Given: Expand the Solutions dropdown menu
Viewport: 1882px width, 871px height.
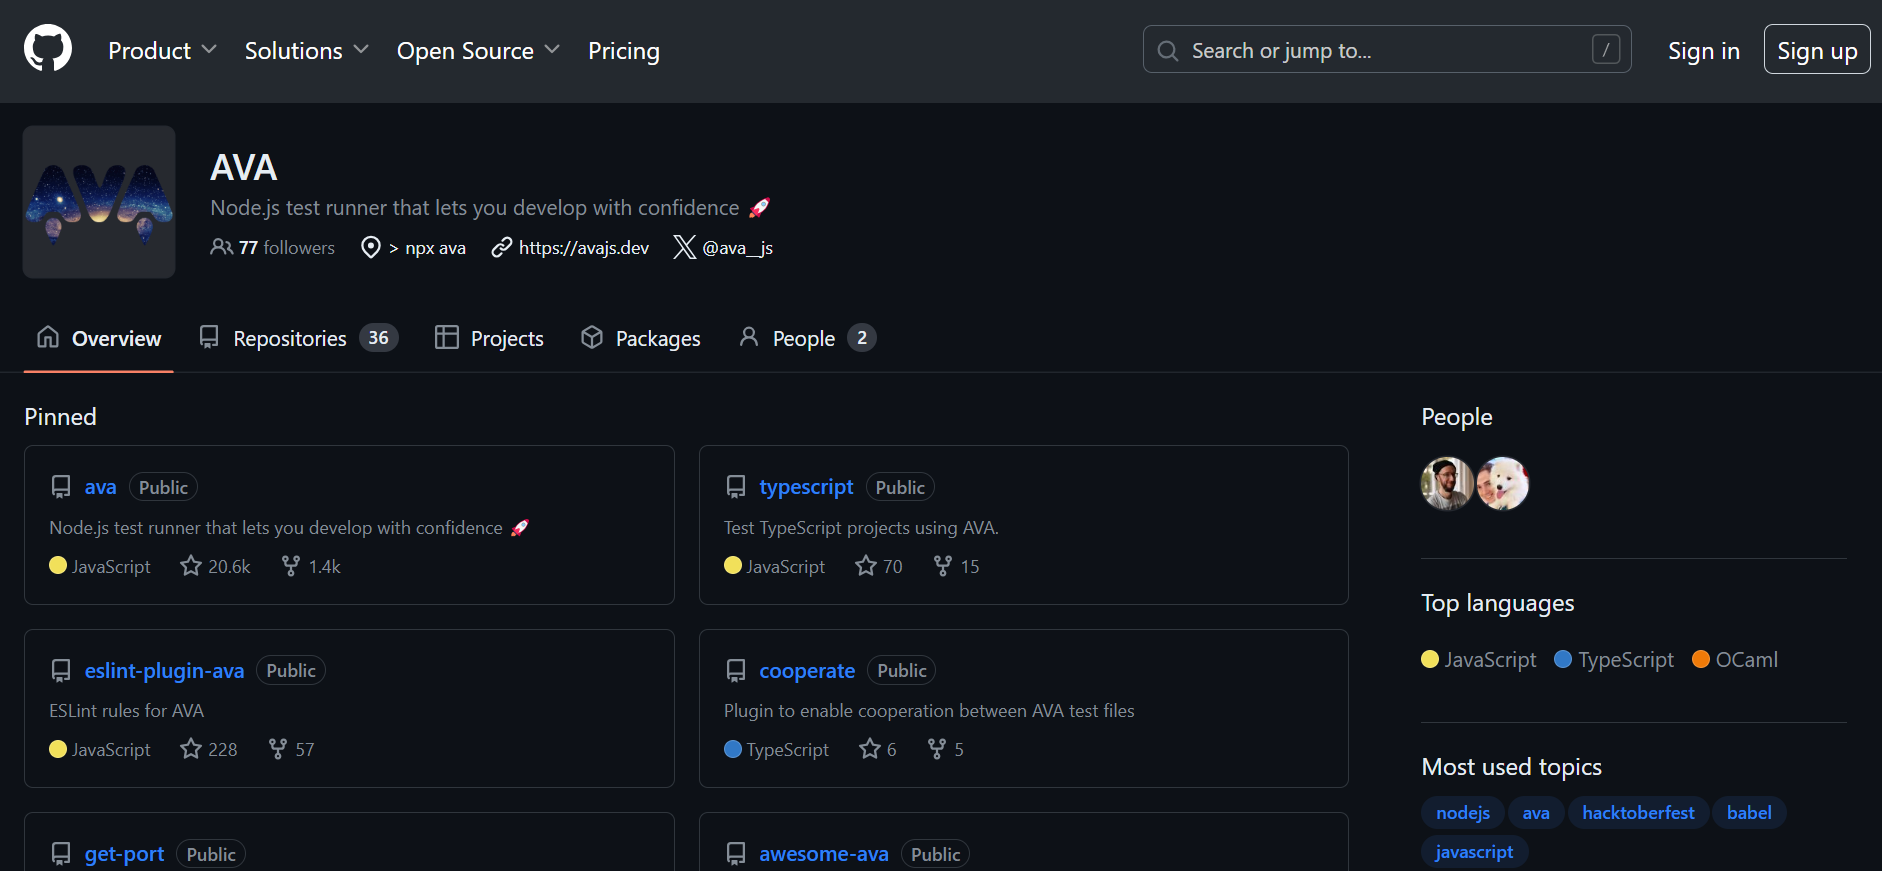Looking at the screenshot, I should click(x=306, y=51).
